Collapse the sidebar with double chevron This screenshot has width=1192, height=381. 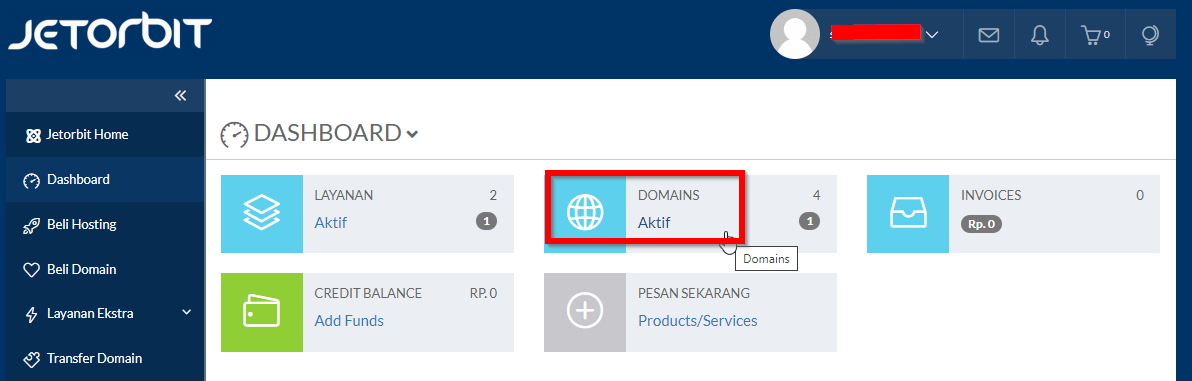click(x=180, y=95)
